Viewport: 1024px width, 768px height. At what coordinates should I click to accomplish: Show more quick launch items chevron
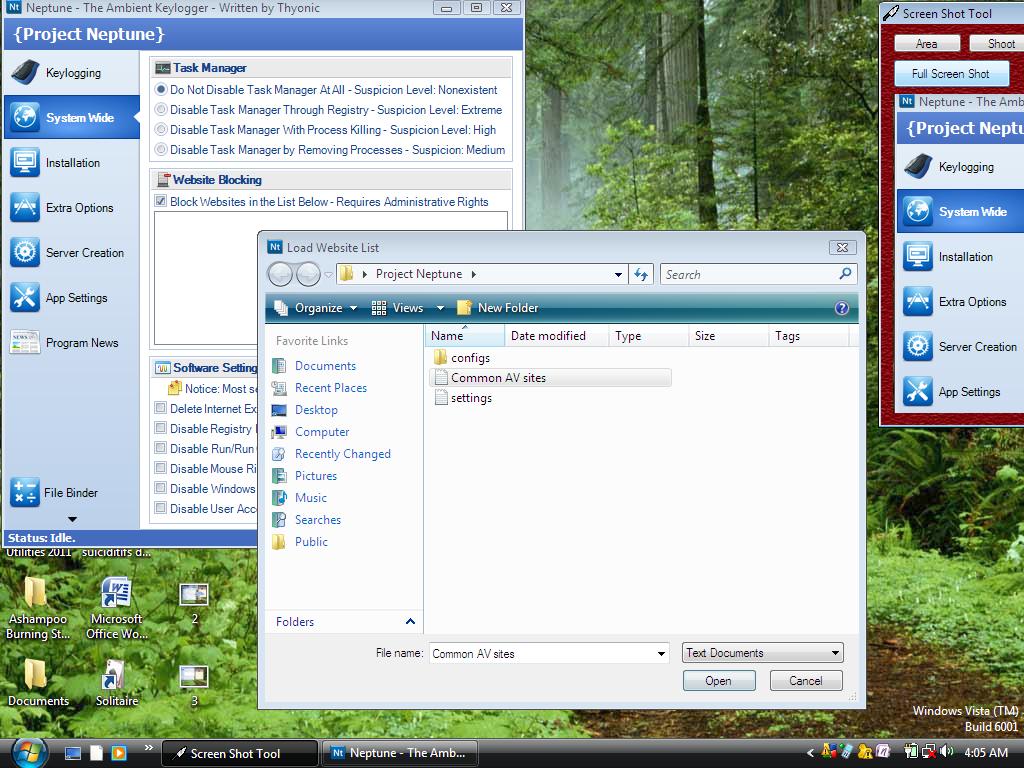click(x=148, y=748)
